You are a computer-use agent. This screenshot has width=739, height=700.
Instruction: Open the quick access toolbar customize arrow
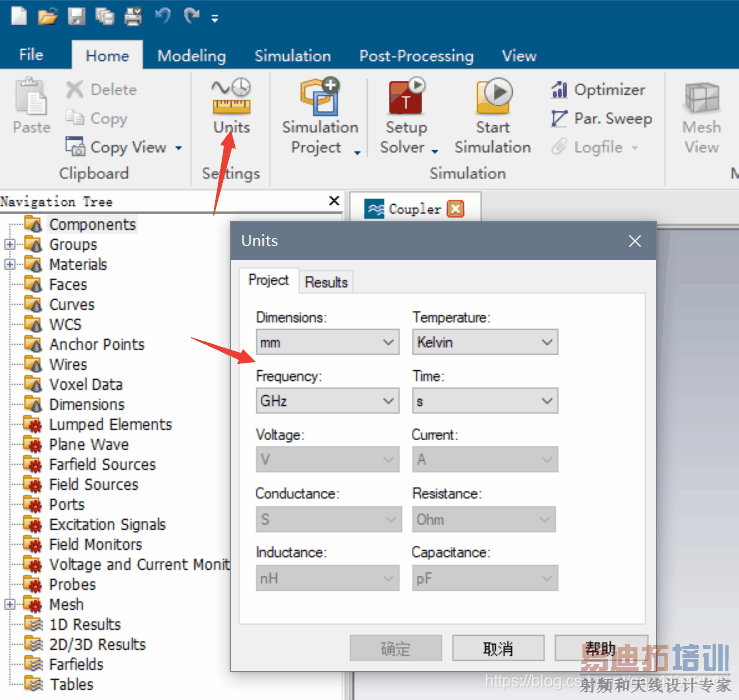pos(214,19)
